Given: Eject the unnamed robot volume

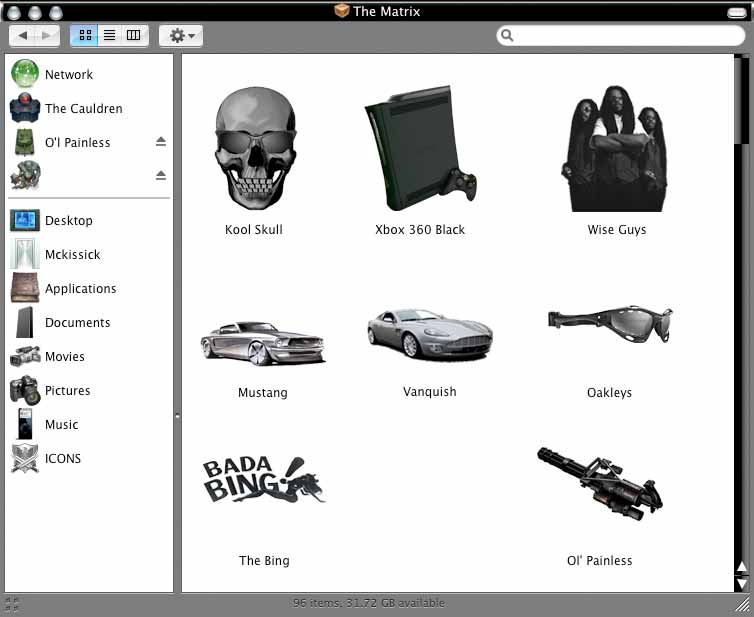Looking at the screenshot, I should click(161, 176).
